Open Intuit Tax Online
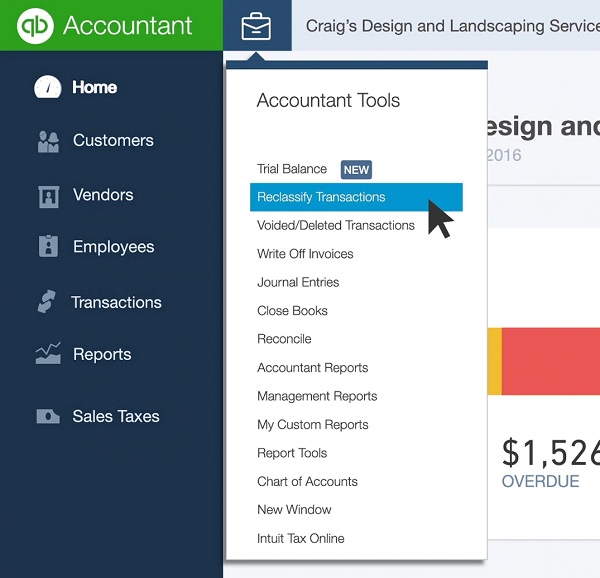This screenshot has height=578, width=600. [x=301, y=539]
